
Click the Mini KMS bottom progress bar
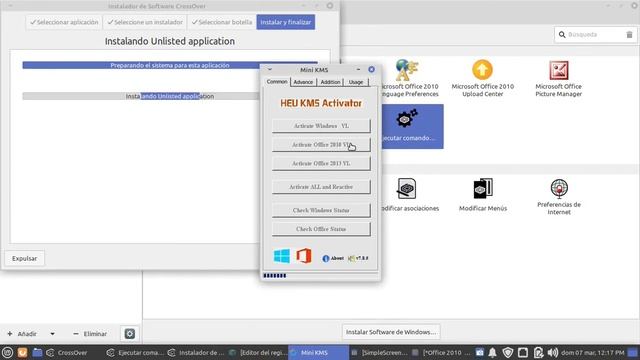(x=320, y=276)
